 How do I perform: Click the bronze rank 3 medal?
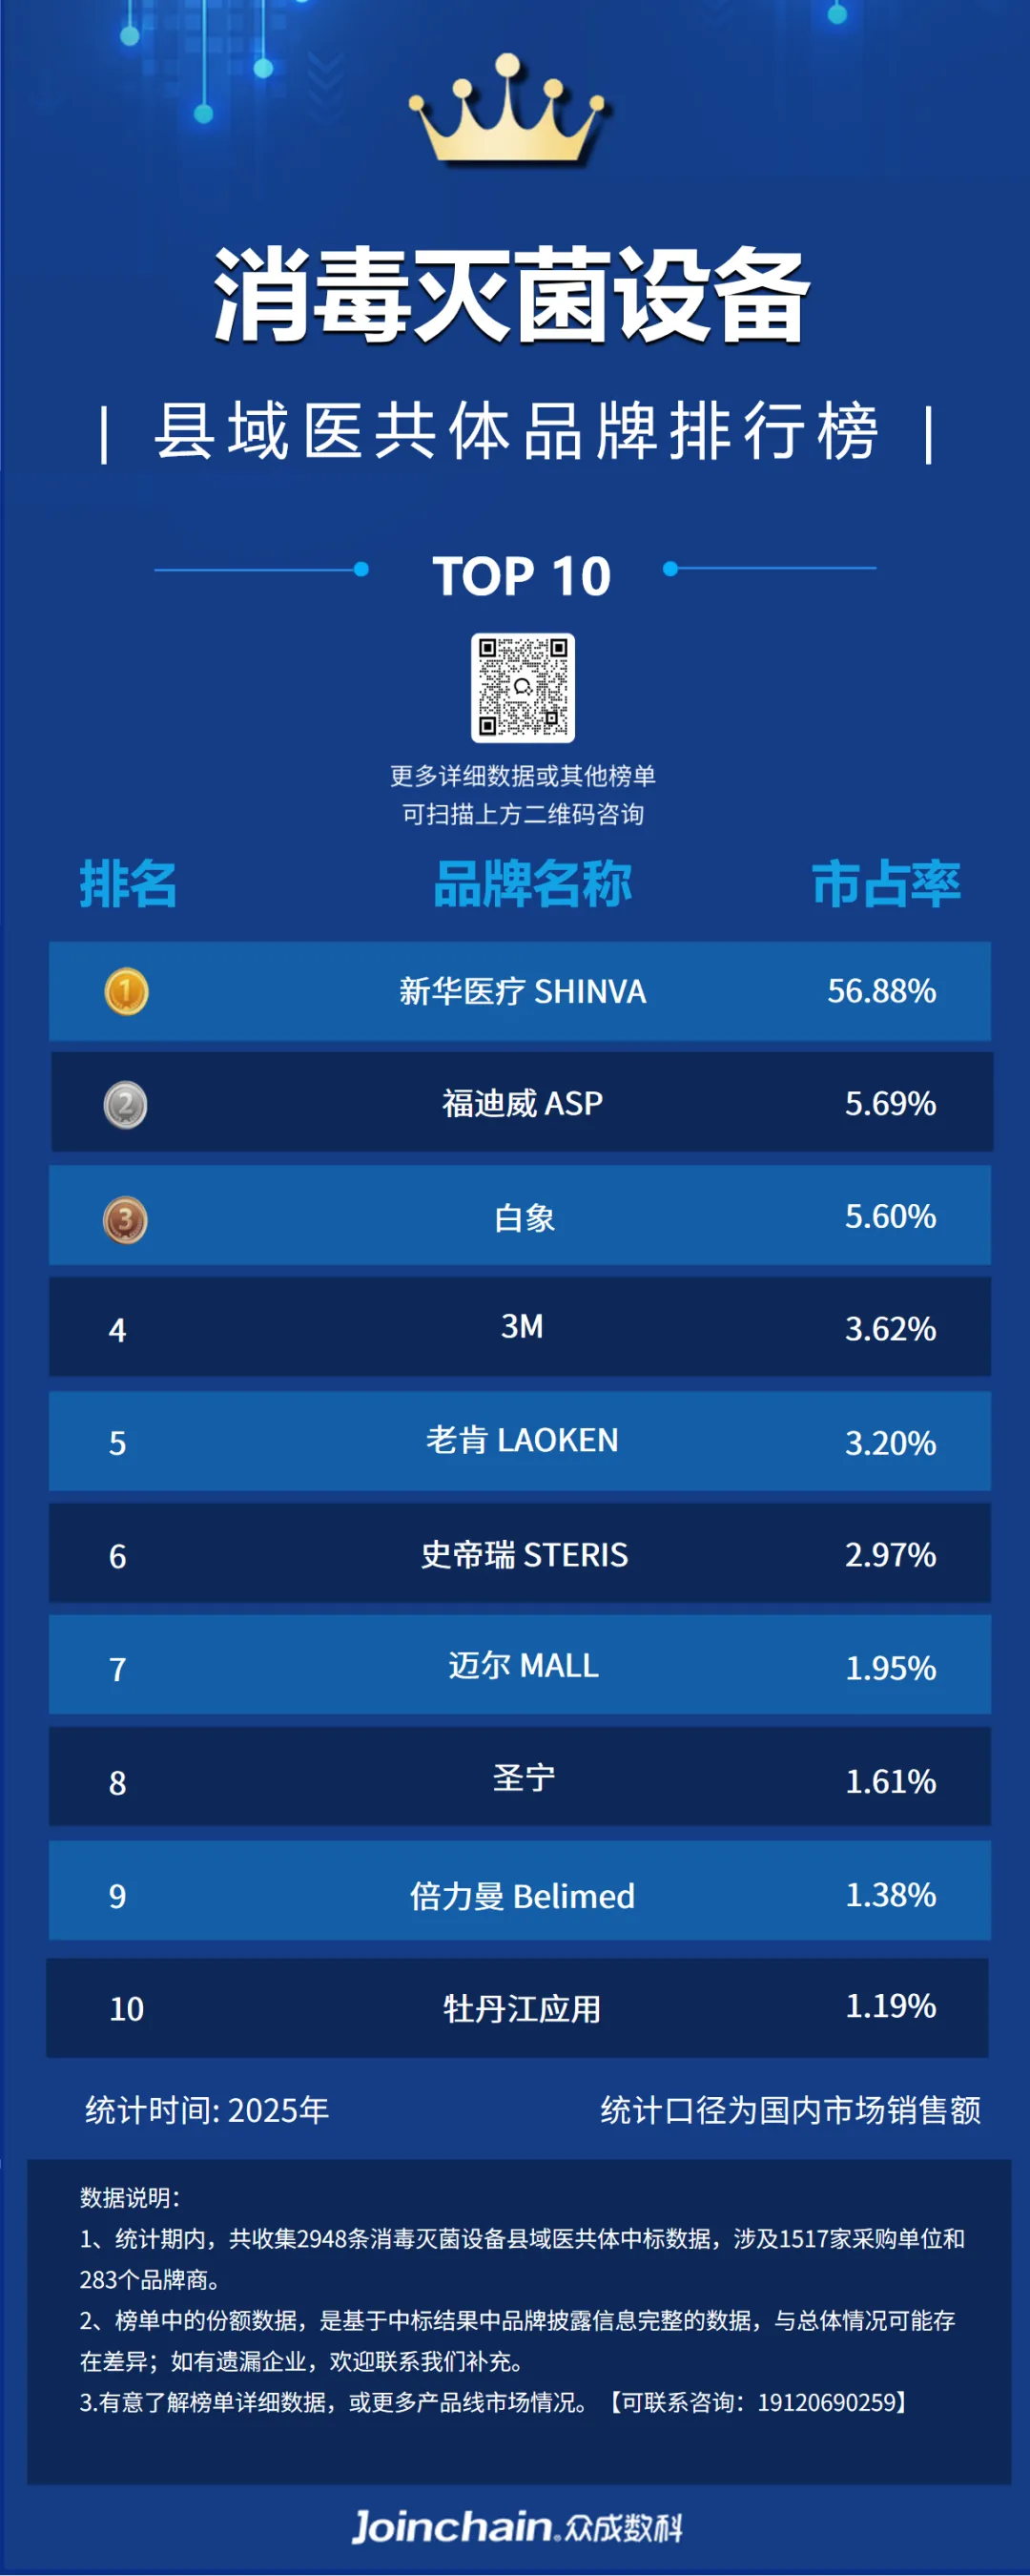[125, 1220]
